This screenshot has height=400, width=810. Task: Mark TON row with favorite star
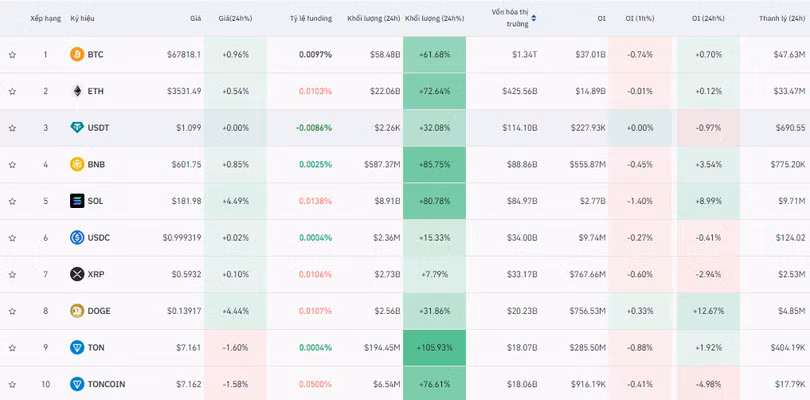pos(12,348)
